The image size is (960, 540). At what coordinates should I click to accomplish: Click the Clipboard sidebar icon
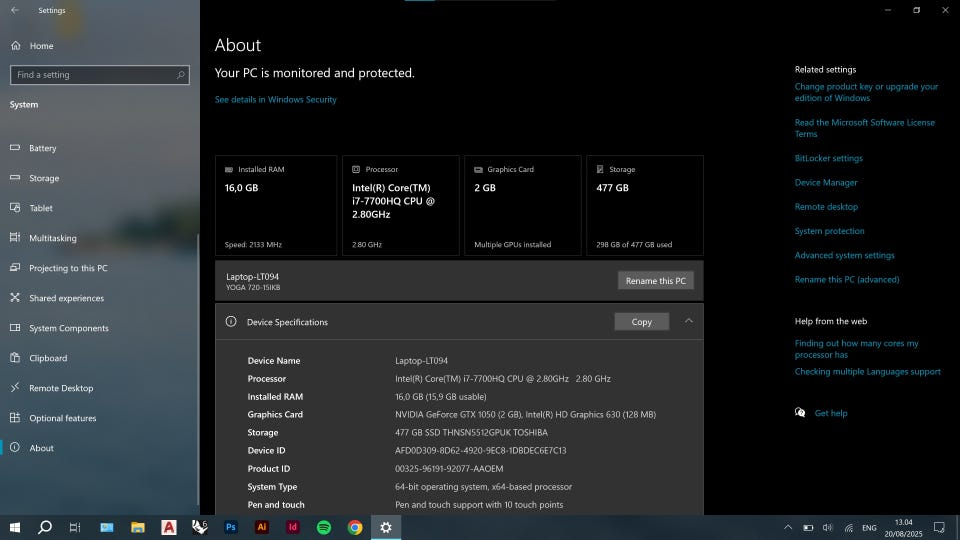(15, 358)
